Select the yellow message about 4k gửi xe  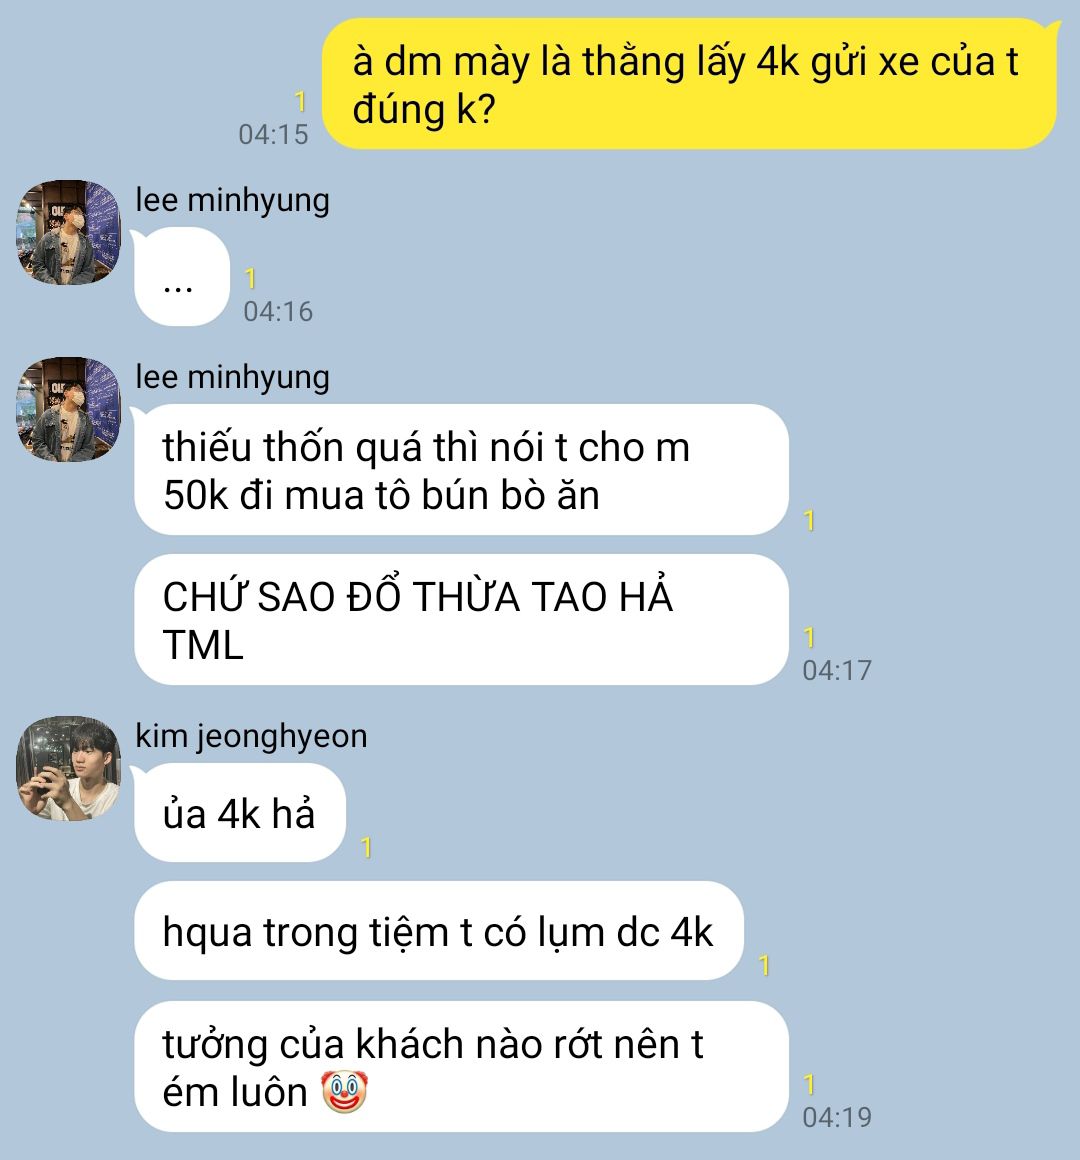[689, 84]
